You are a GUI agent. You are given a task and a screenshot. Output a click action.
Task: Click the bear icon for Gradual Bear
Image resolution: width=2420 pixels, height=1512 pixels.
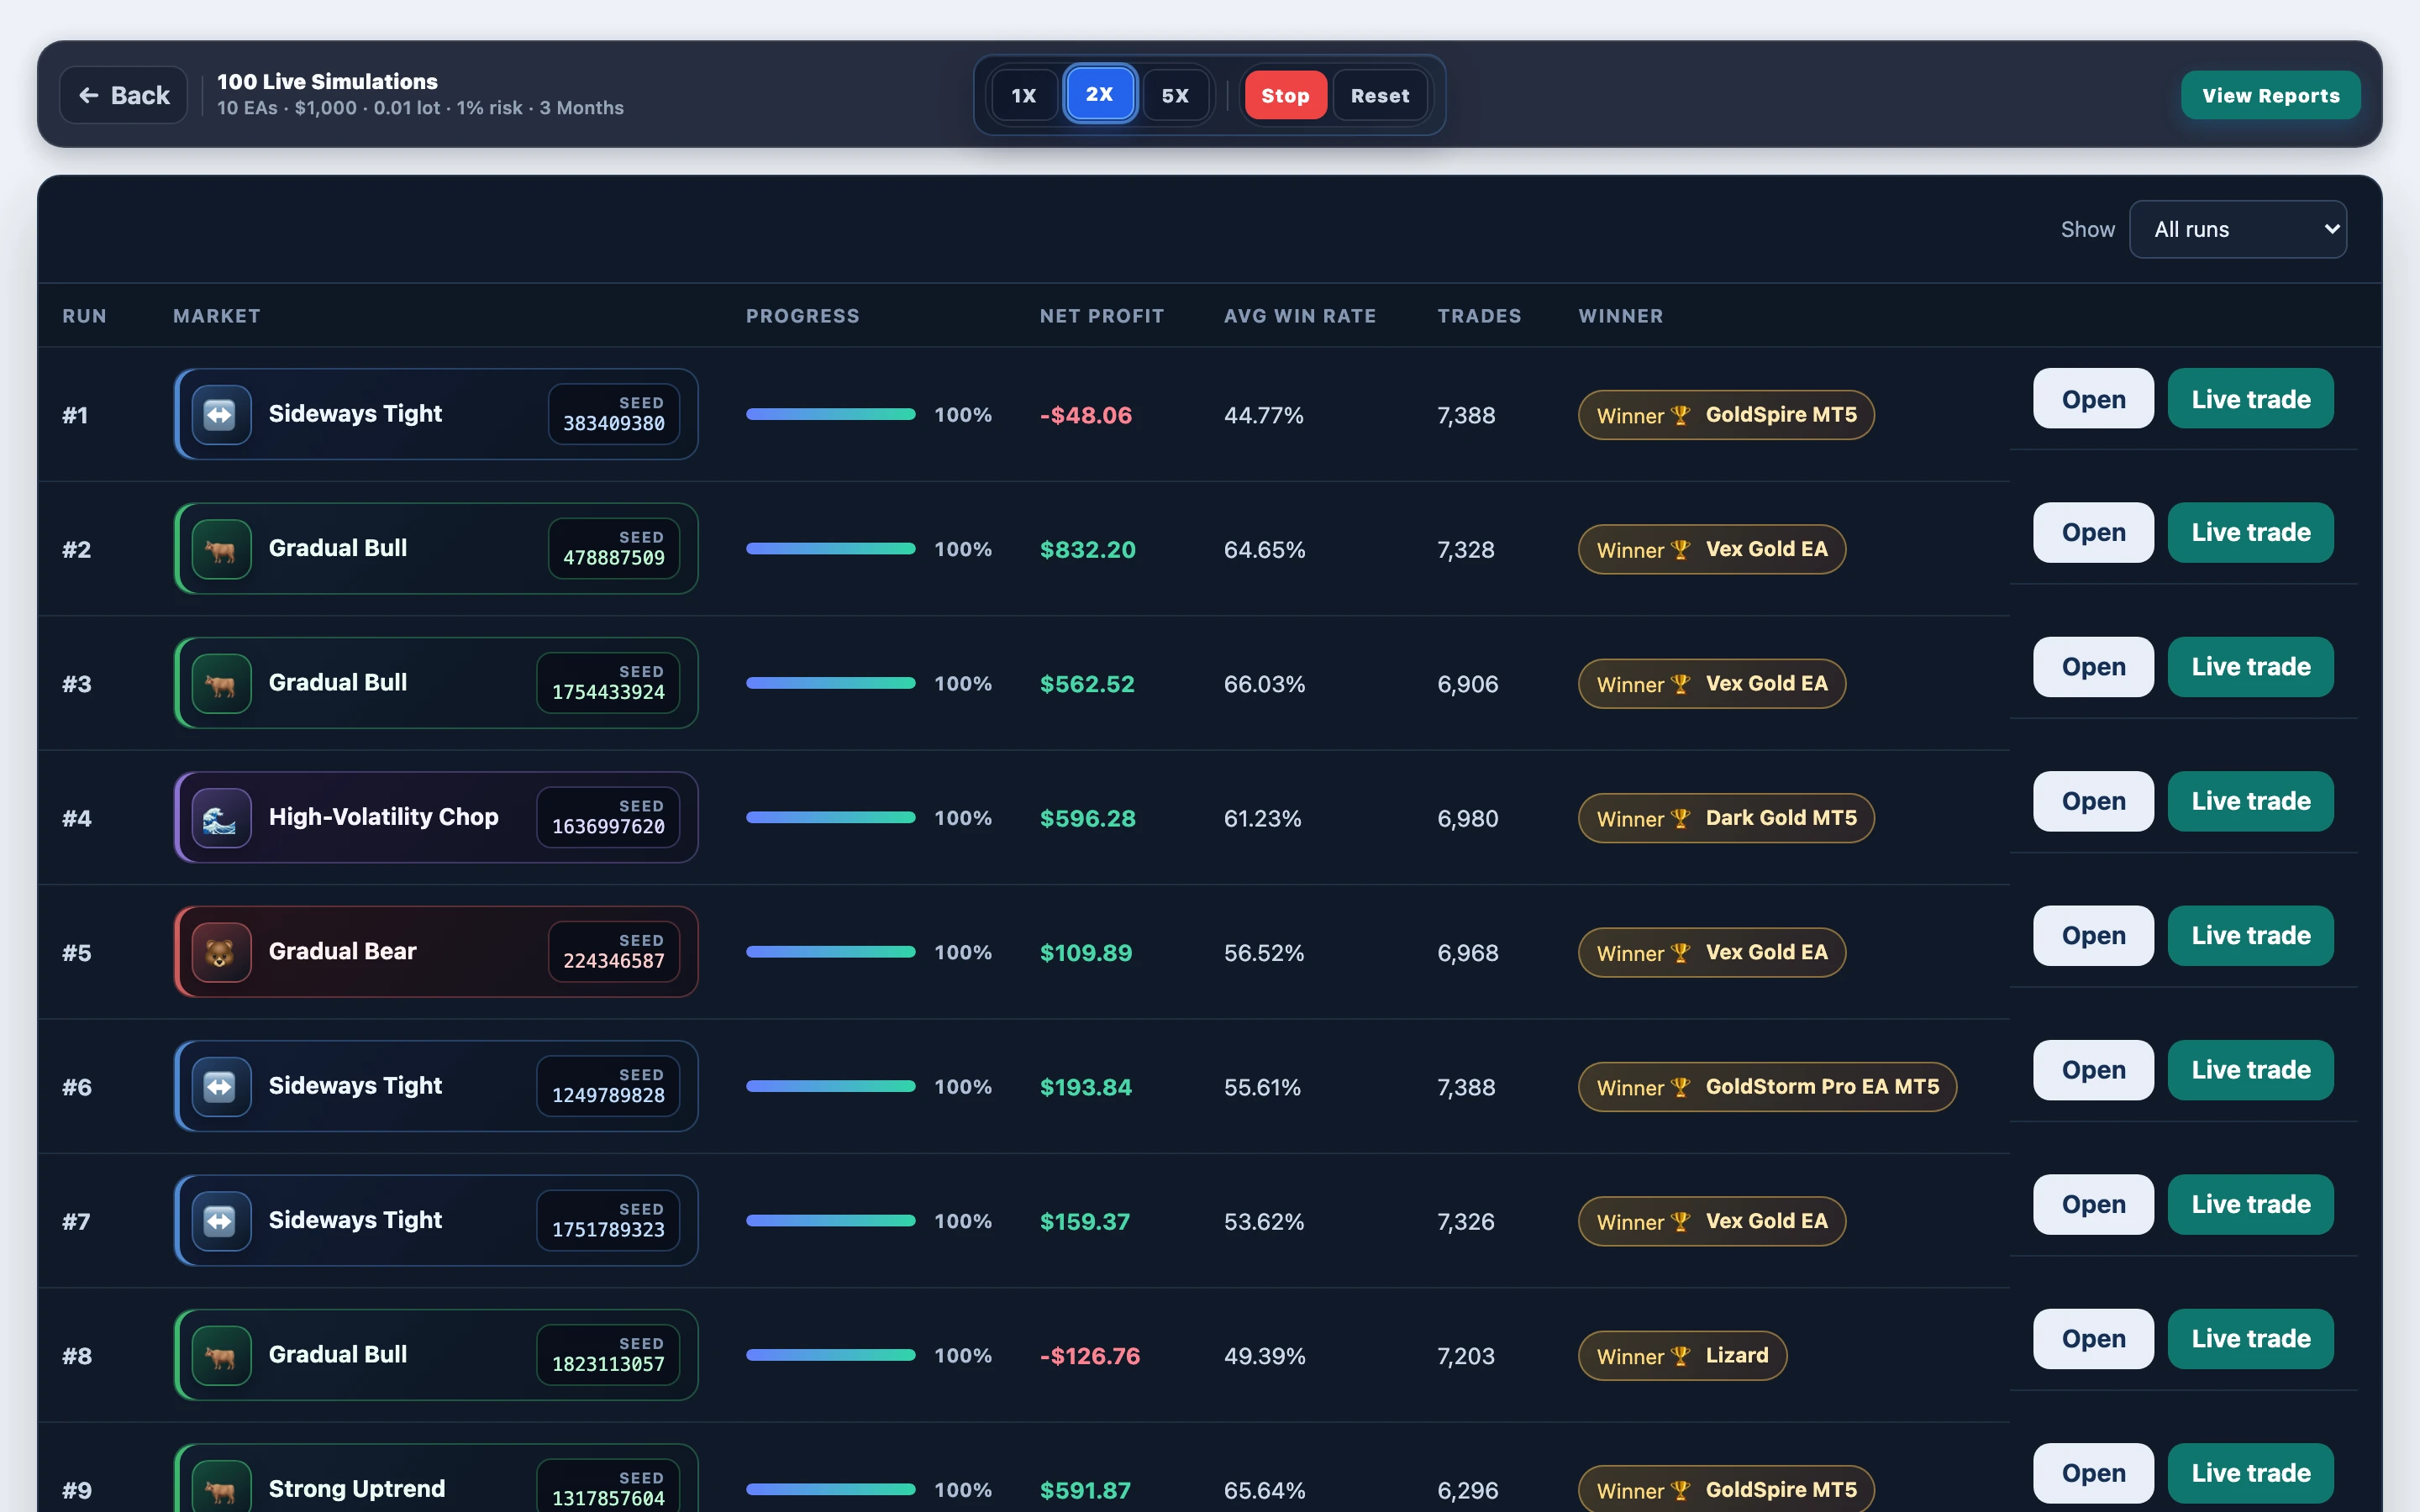[221, 952]
